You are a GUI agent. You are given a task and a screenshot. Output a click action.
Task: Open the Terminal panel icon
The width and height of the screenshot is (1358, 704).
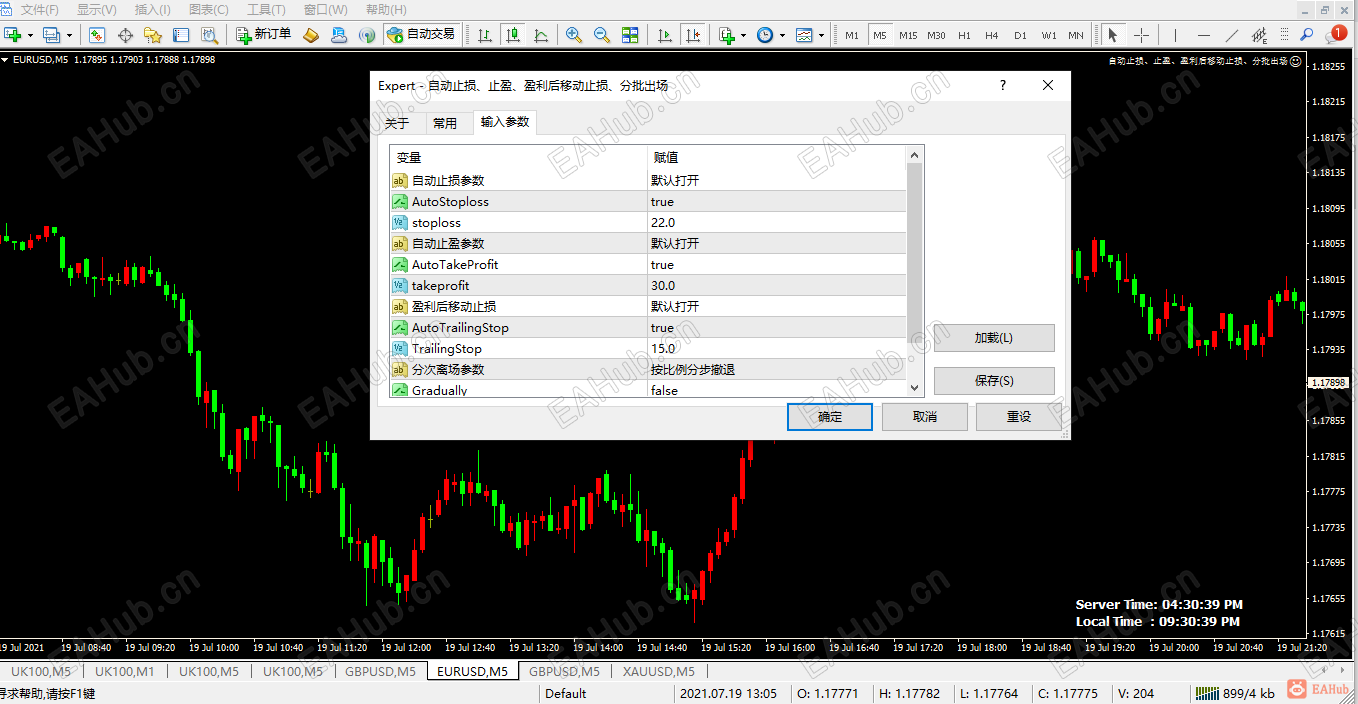click(x=181, y=35)
